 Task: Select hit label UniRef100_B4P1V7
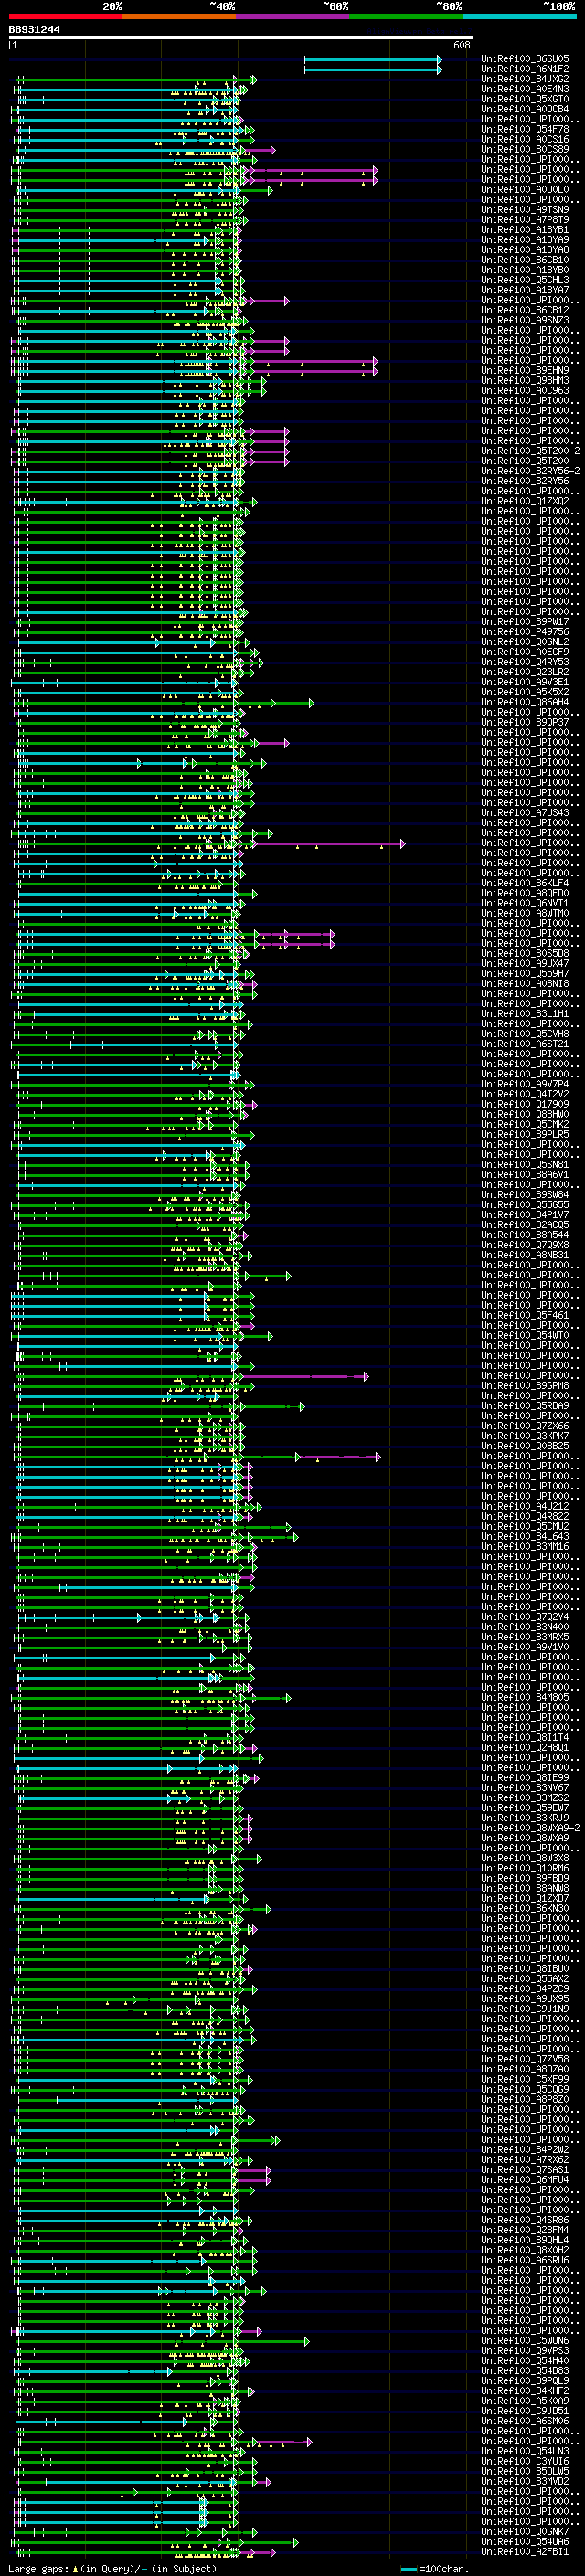click(524, 1215)
